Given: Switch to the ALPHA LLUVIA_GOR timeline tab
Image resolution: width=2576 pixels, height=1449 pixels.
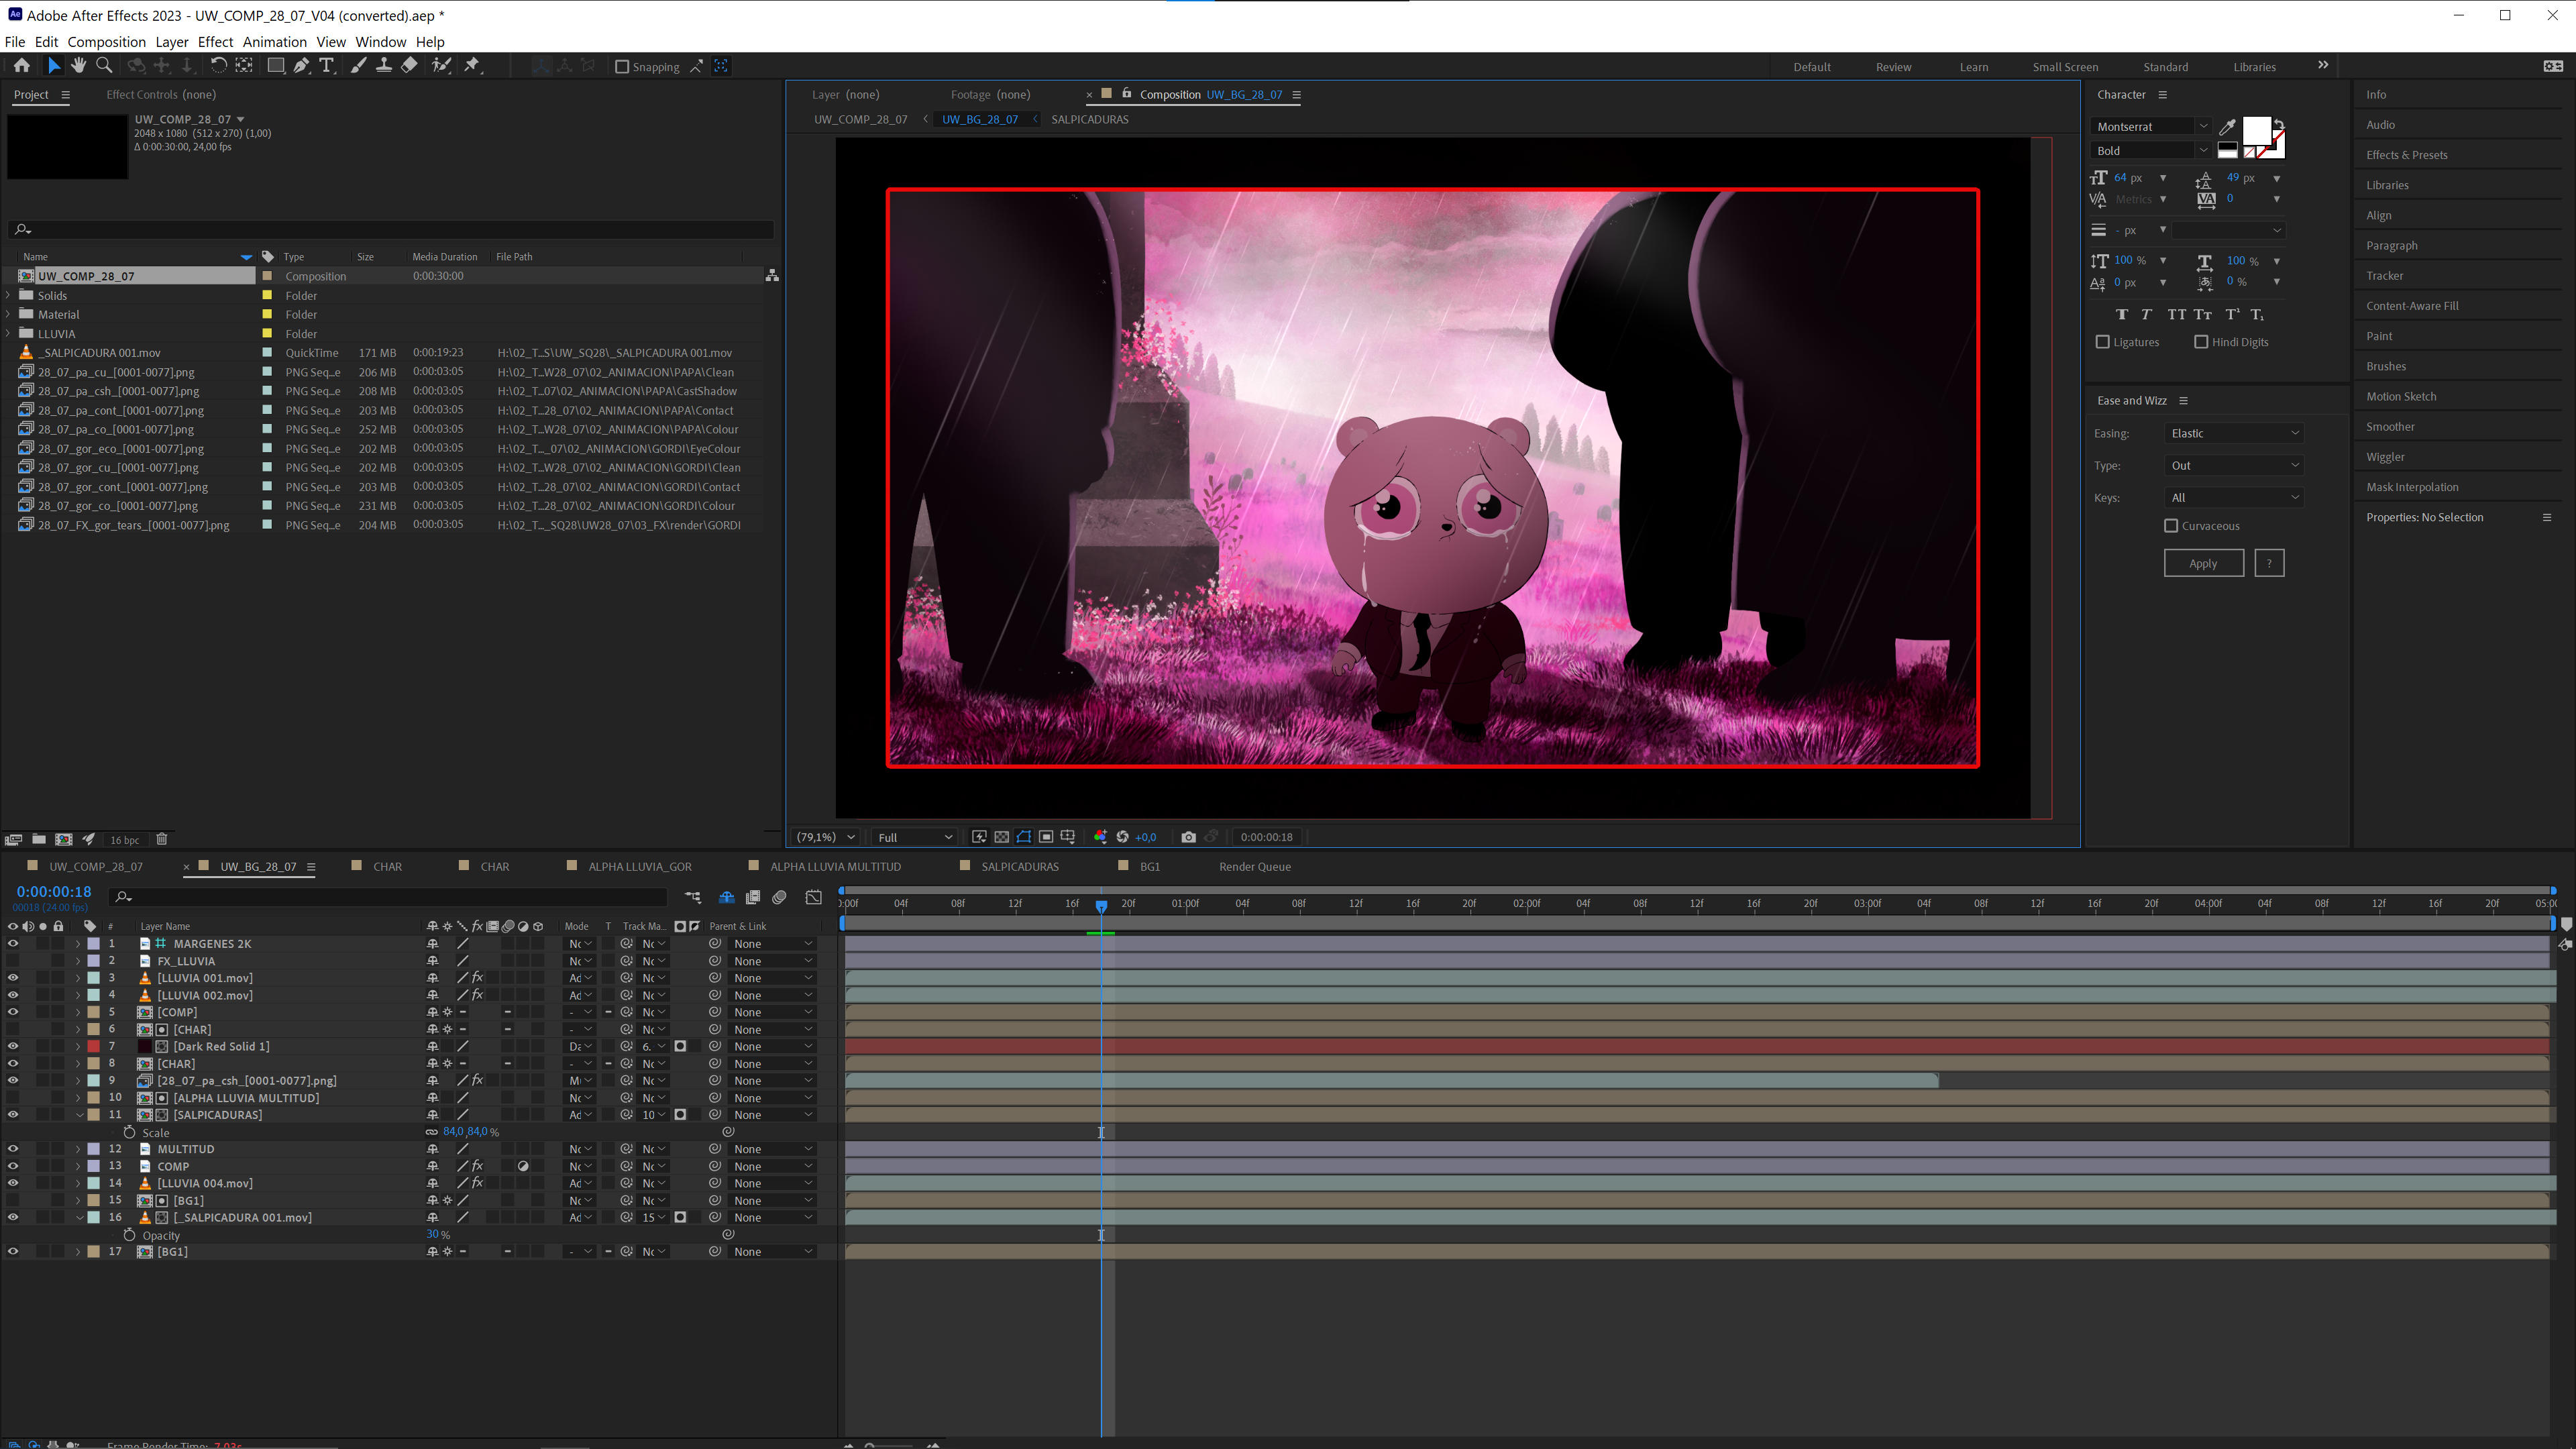Looking at the screenshot, I should click(x=639, y=867).
